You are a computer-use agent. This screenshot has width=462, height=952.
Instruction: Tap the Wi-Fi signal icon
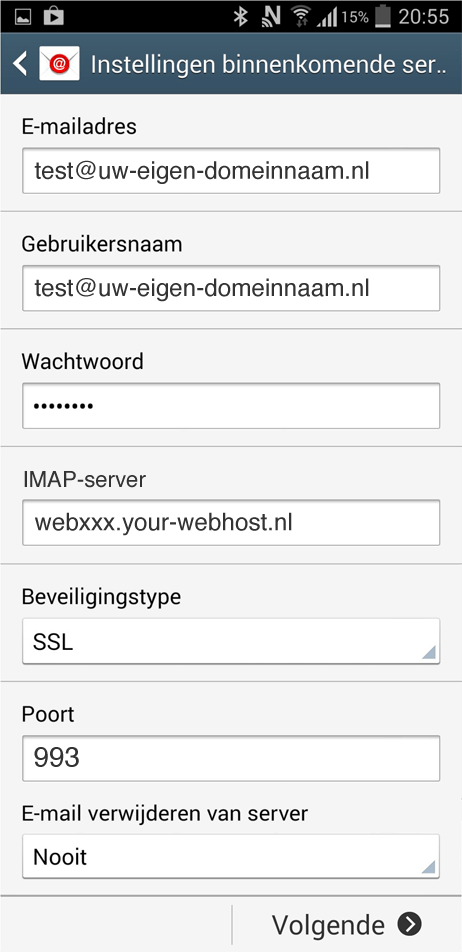pyautogui.click(x=301, y=16)
